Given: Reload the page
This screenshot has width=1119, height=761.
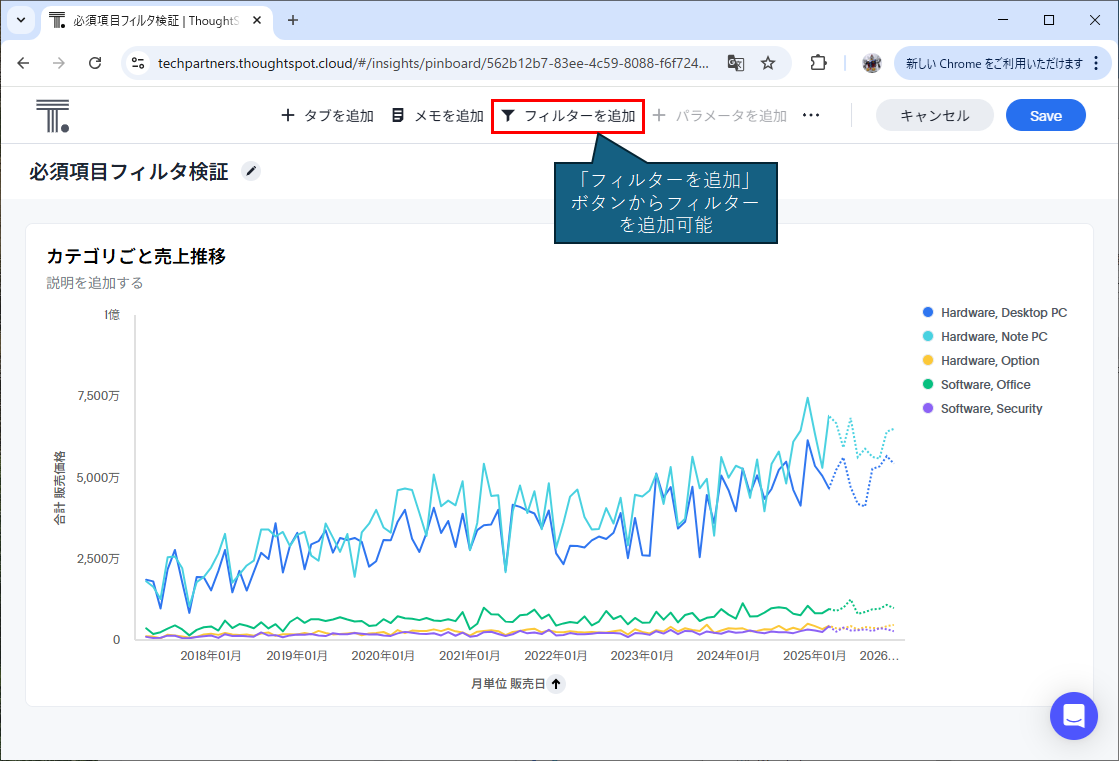Looking at the screenshot, I should click(x=95, y=63).
